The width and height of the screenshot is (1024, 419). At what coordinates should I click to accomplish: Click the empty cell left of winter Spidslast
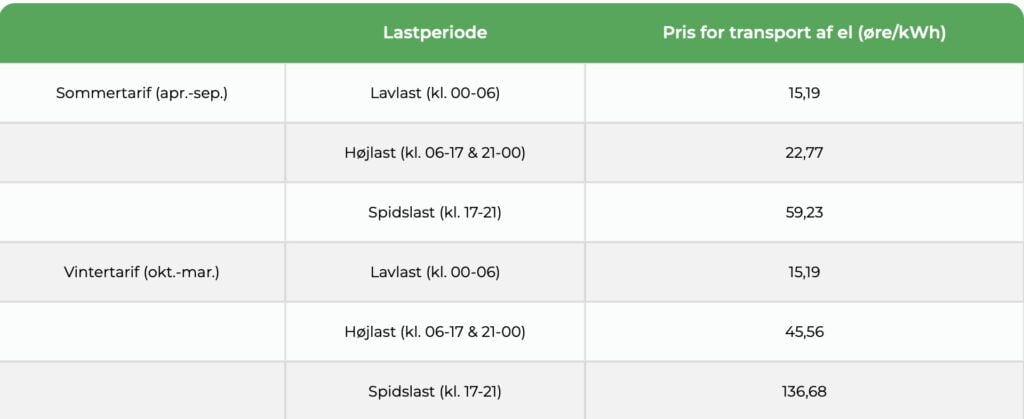point(142,391)
